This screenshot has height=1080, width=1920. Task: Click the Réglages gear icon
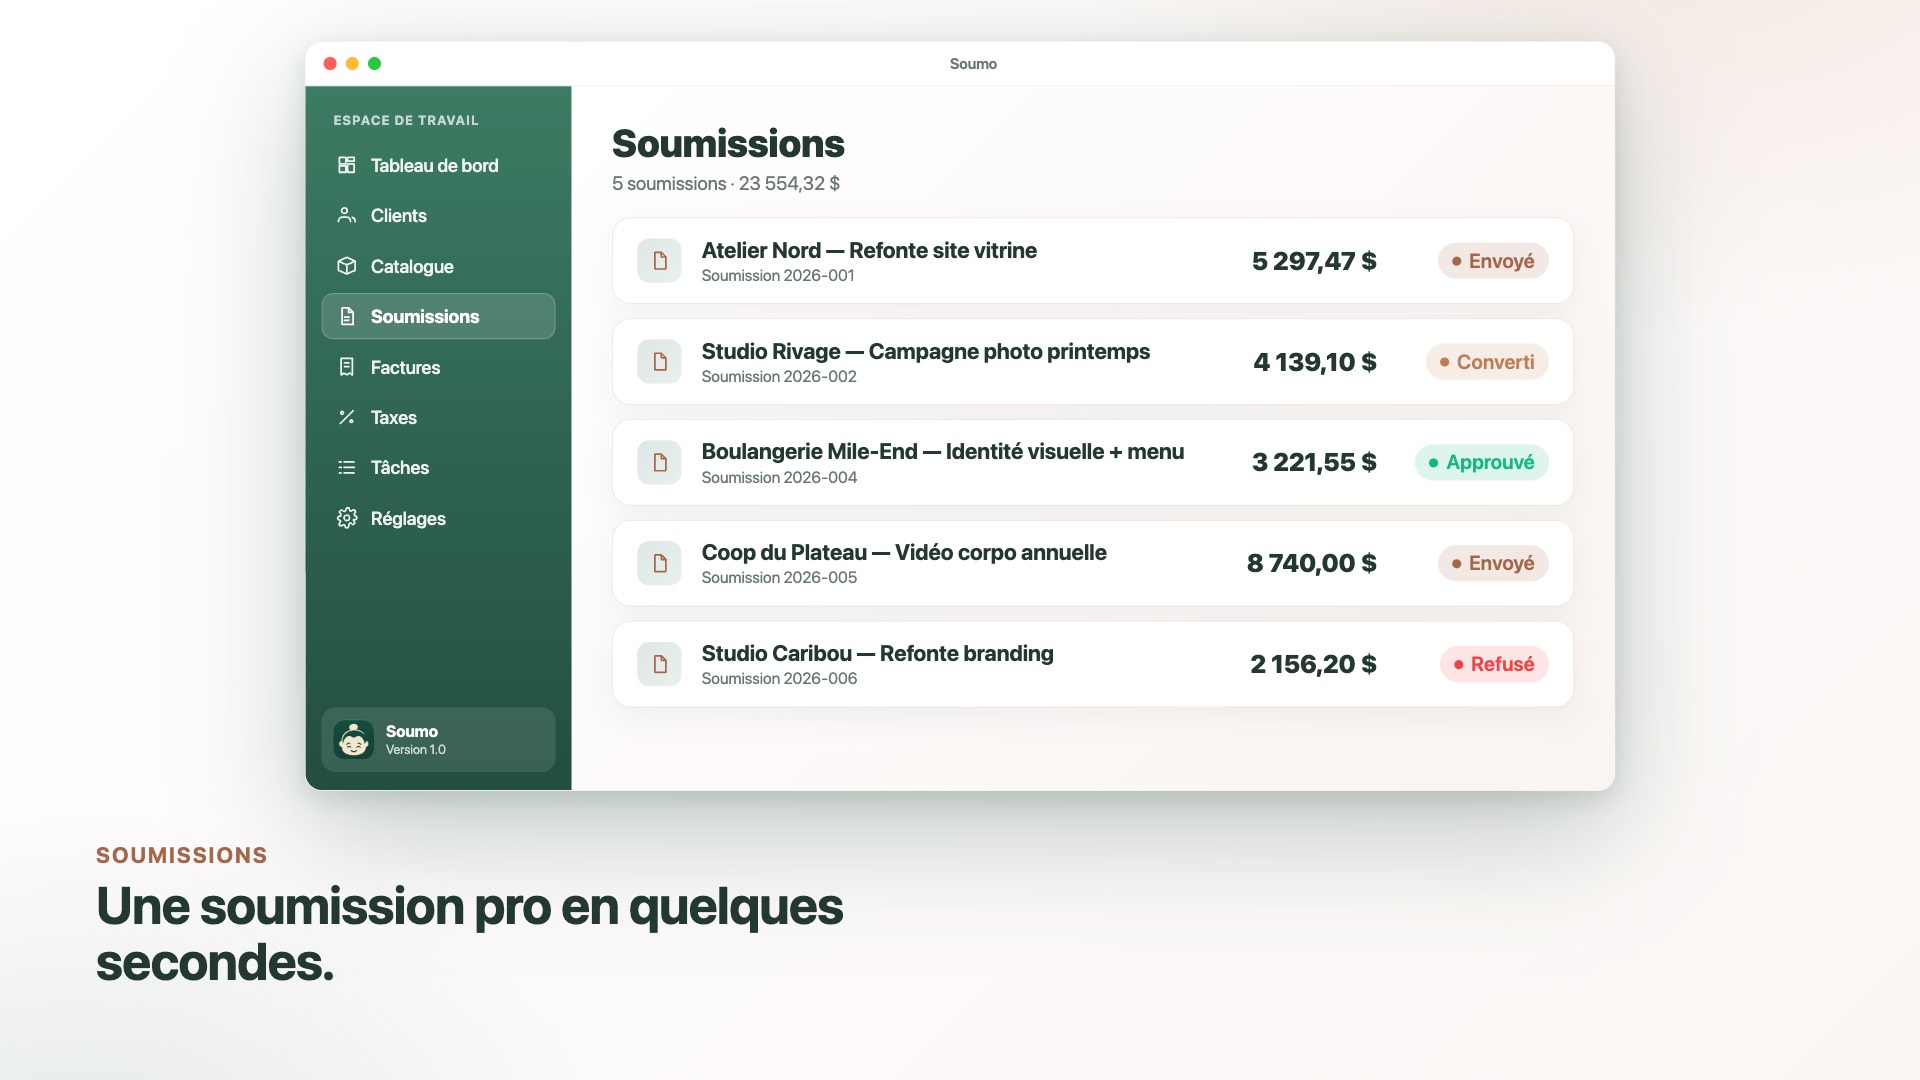[346, 518]
